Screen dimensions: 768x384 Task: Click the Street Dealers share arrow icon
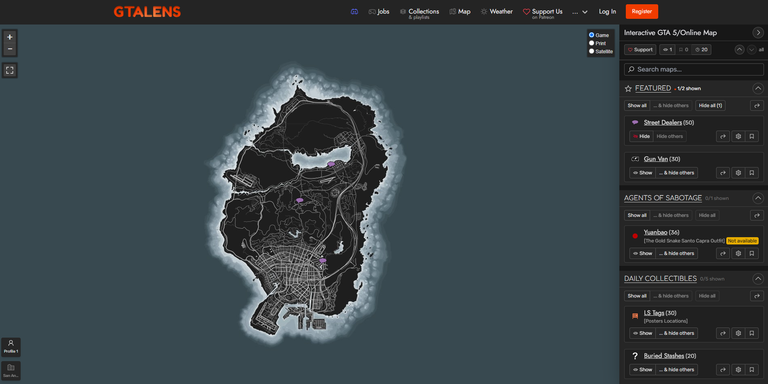pyautogui.click(x=723, y=136)
